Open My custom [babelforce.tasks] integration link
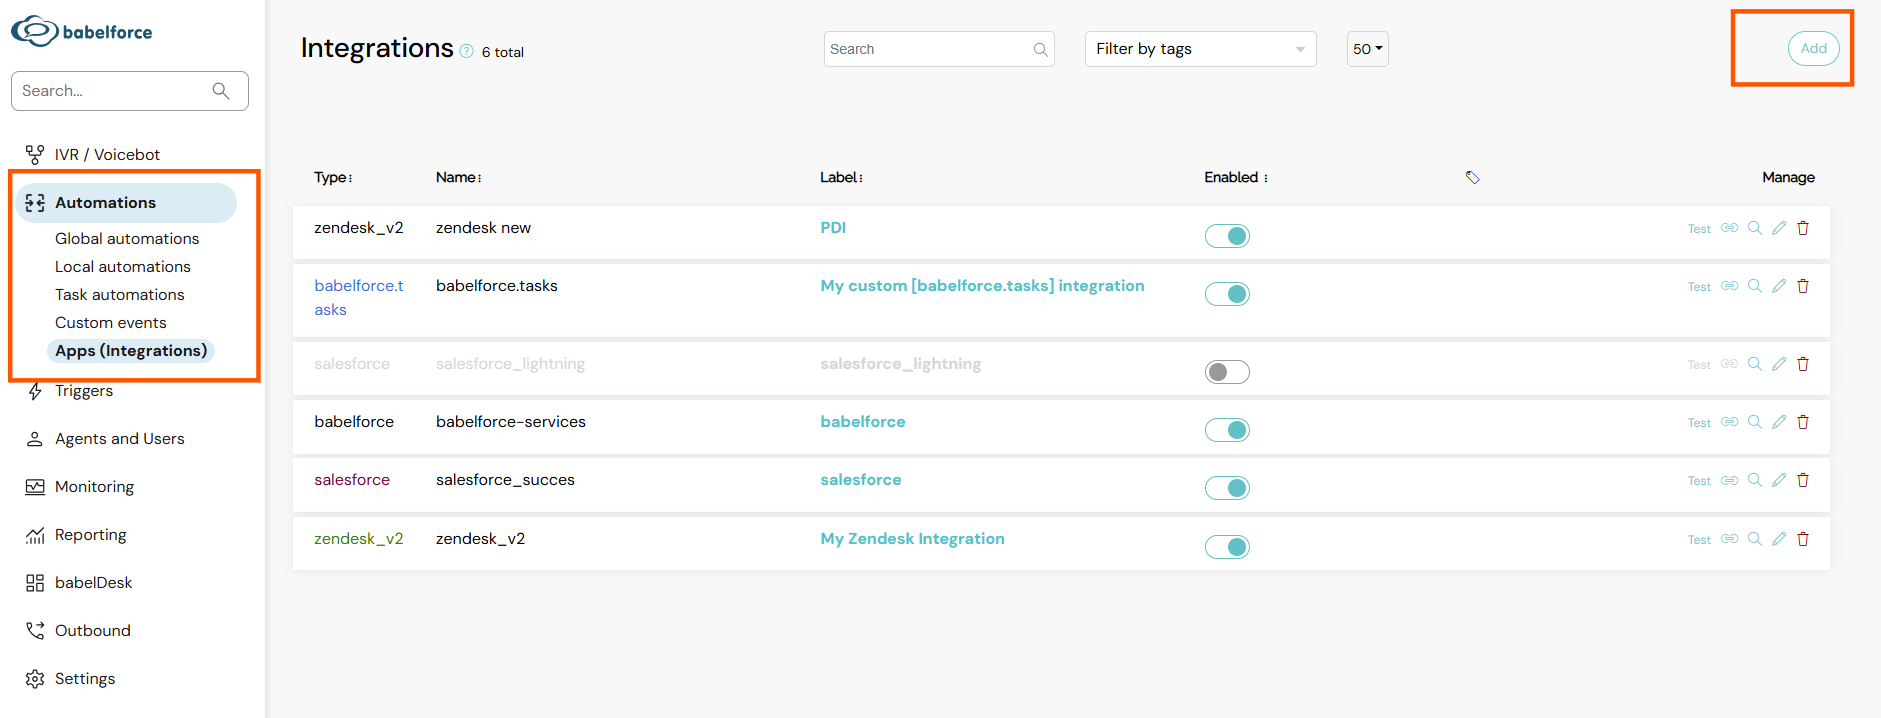The width and height of the screenshot is (1881, 718). point(982,286)
